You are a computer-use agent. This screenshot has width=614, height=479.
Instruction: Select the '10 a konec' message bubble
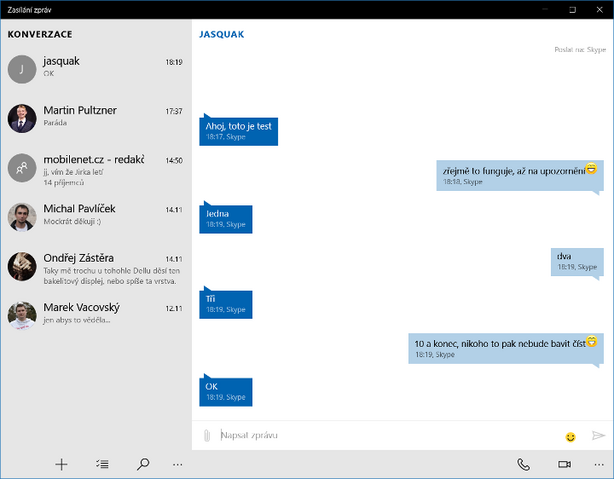(x=506, y=349)
